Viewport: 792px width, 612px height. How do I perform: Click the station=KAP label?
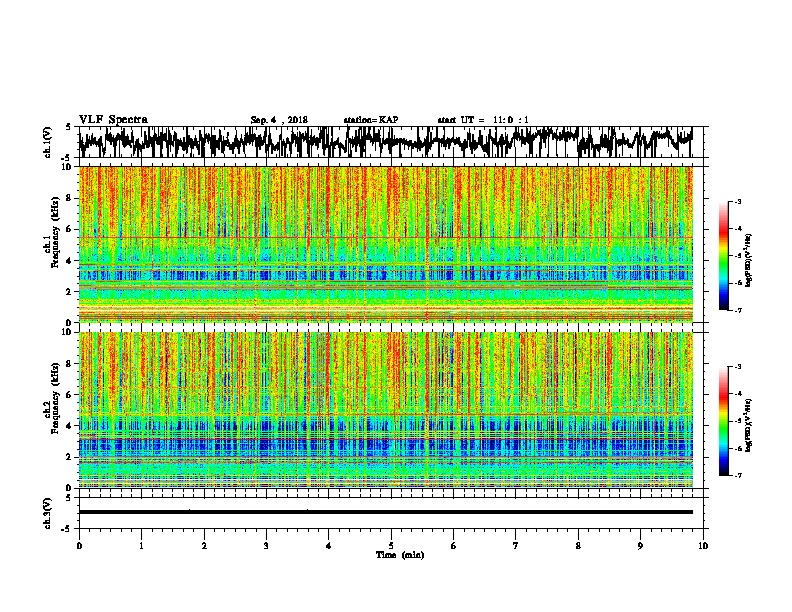coord(371,120)
